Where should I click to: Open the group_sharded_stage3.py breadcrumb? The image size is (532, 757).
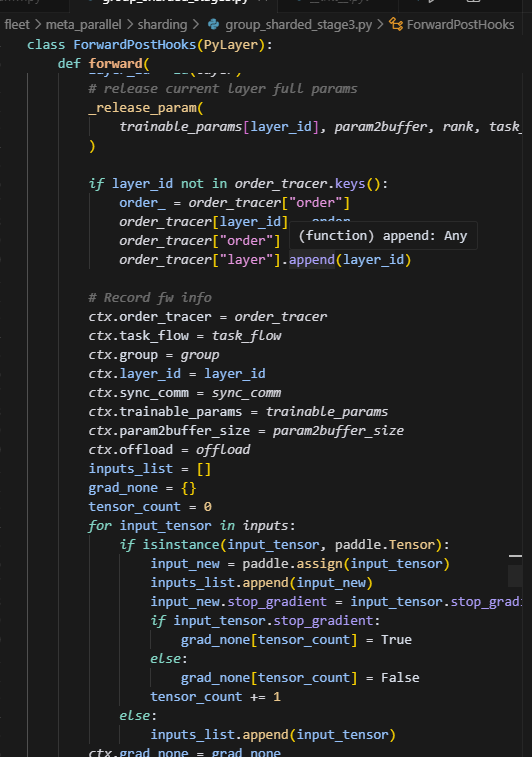point(298,24)
